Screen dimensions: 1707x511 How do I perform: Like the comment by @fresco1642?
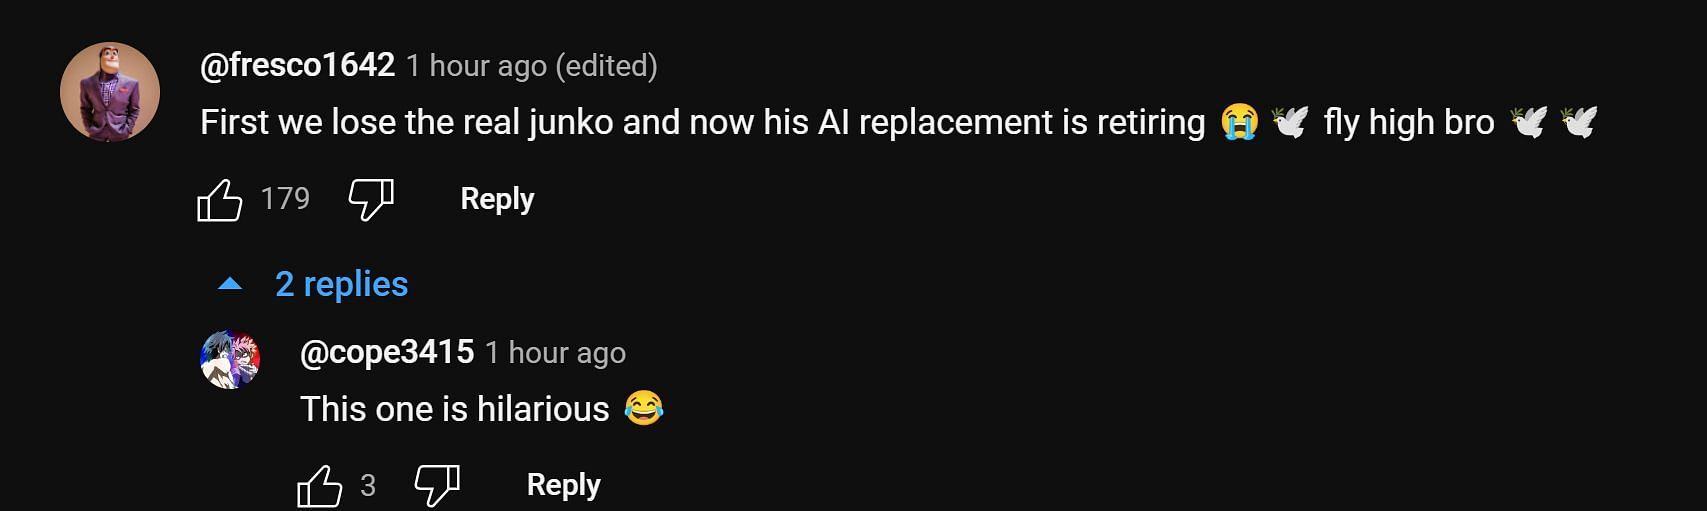[x=220, y=200]
